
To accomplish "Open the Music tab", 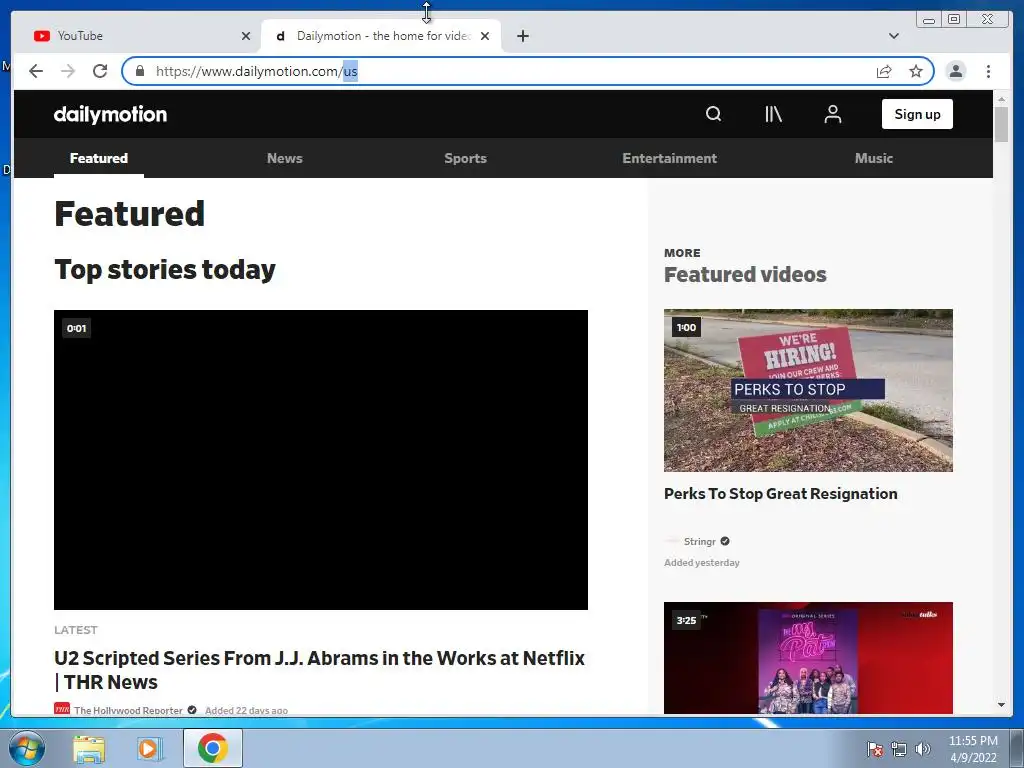I will (874, 158).
